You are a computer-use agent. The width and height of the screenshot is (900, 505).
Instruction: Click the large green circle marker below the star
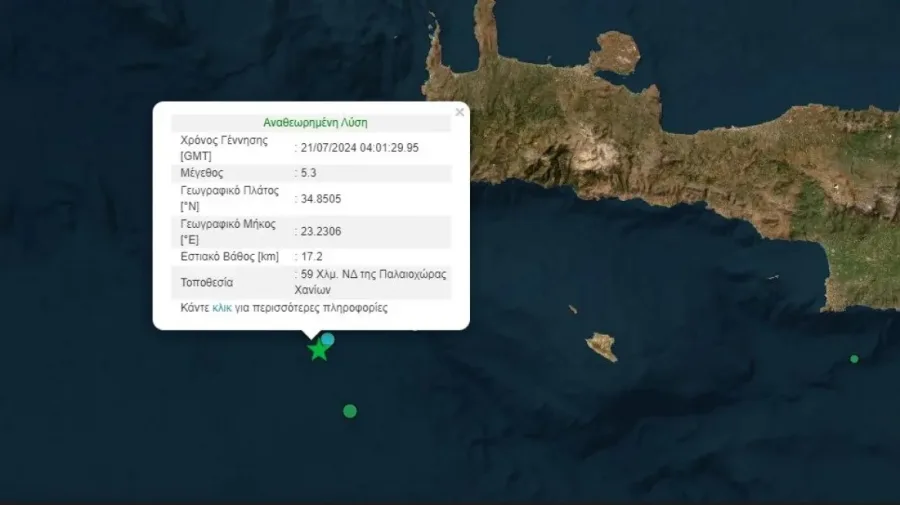point(349,411)
